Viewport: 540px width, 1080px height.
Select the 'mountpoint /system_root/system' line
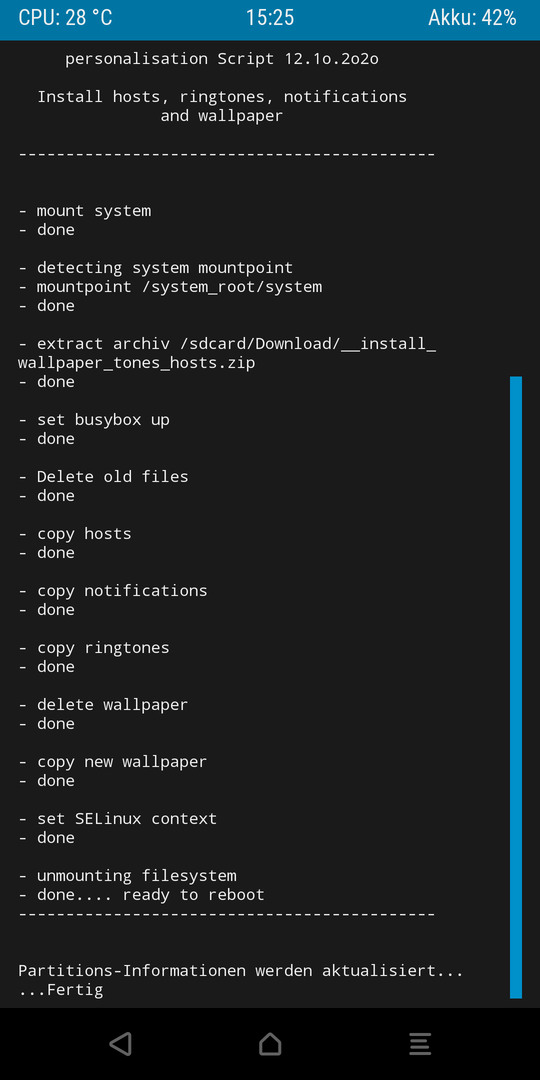point(170,287)
